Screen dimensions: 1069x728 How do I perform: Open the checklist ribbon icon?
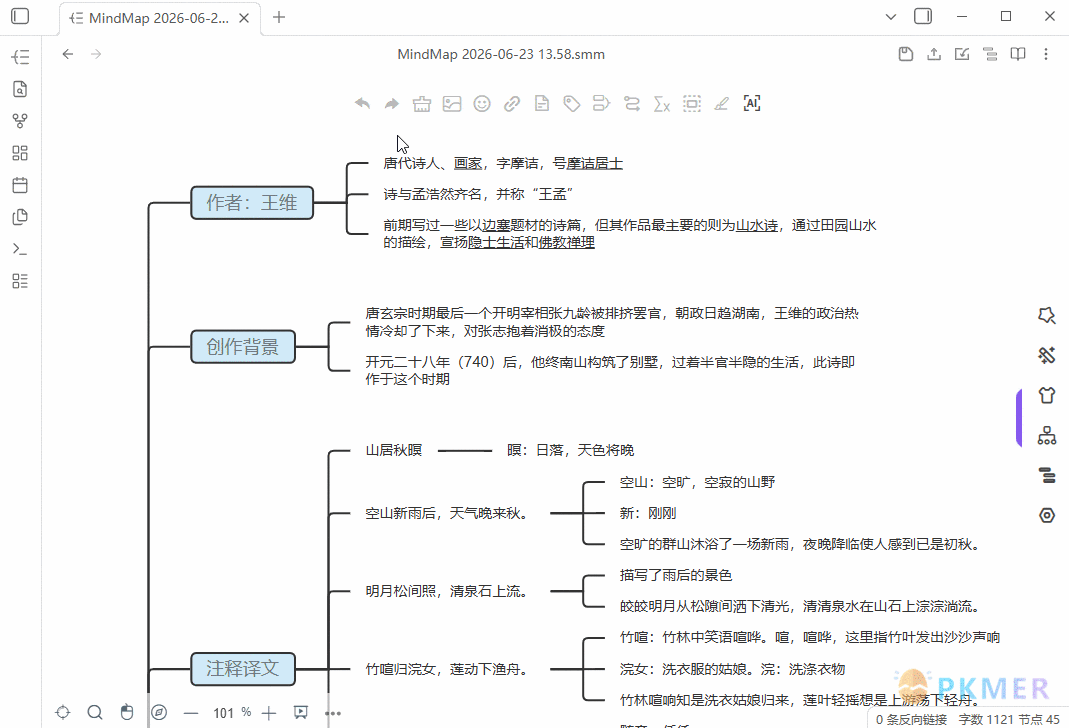tap(20, 281)
